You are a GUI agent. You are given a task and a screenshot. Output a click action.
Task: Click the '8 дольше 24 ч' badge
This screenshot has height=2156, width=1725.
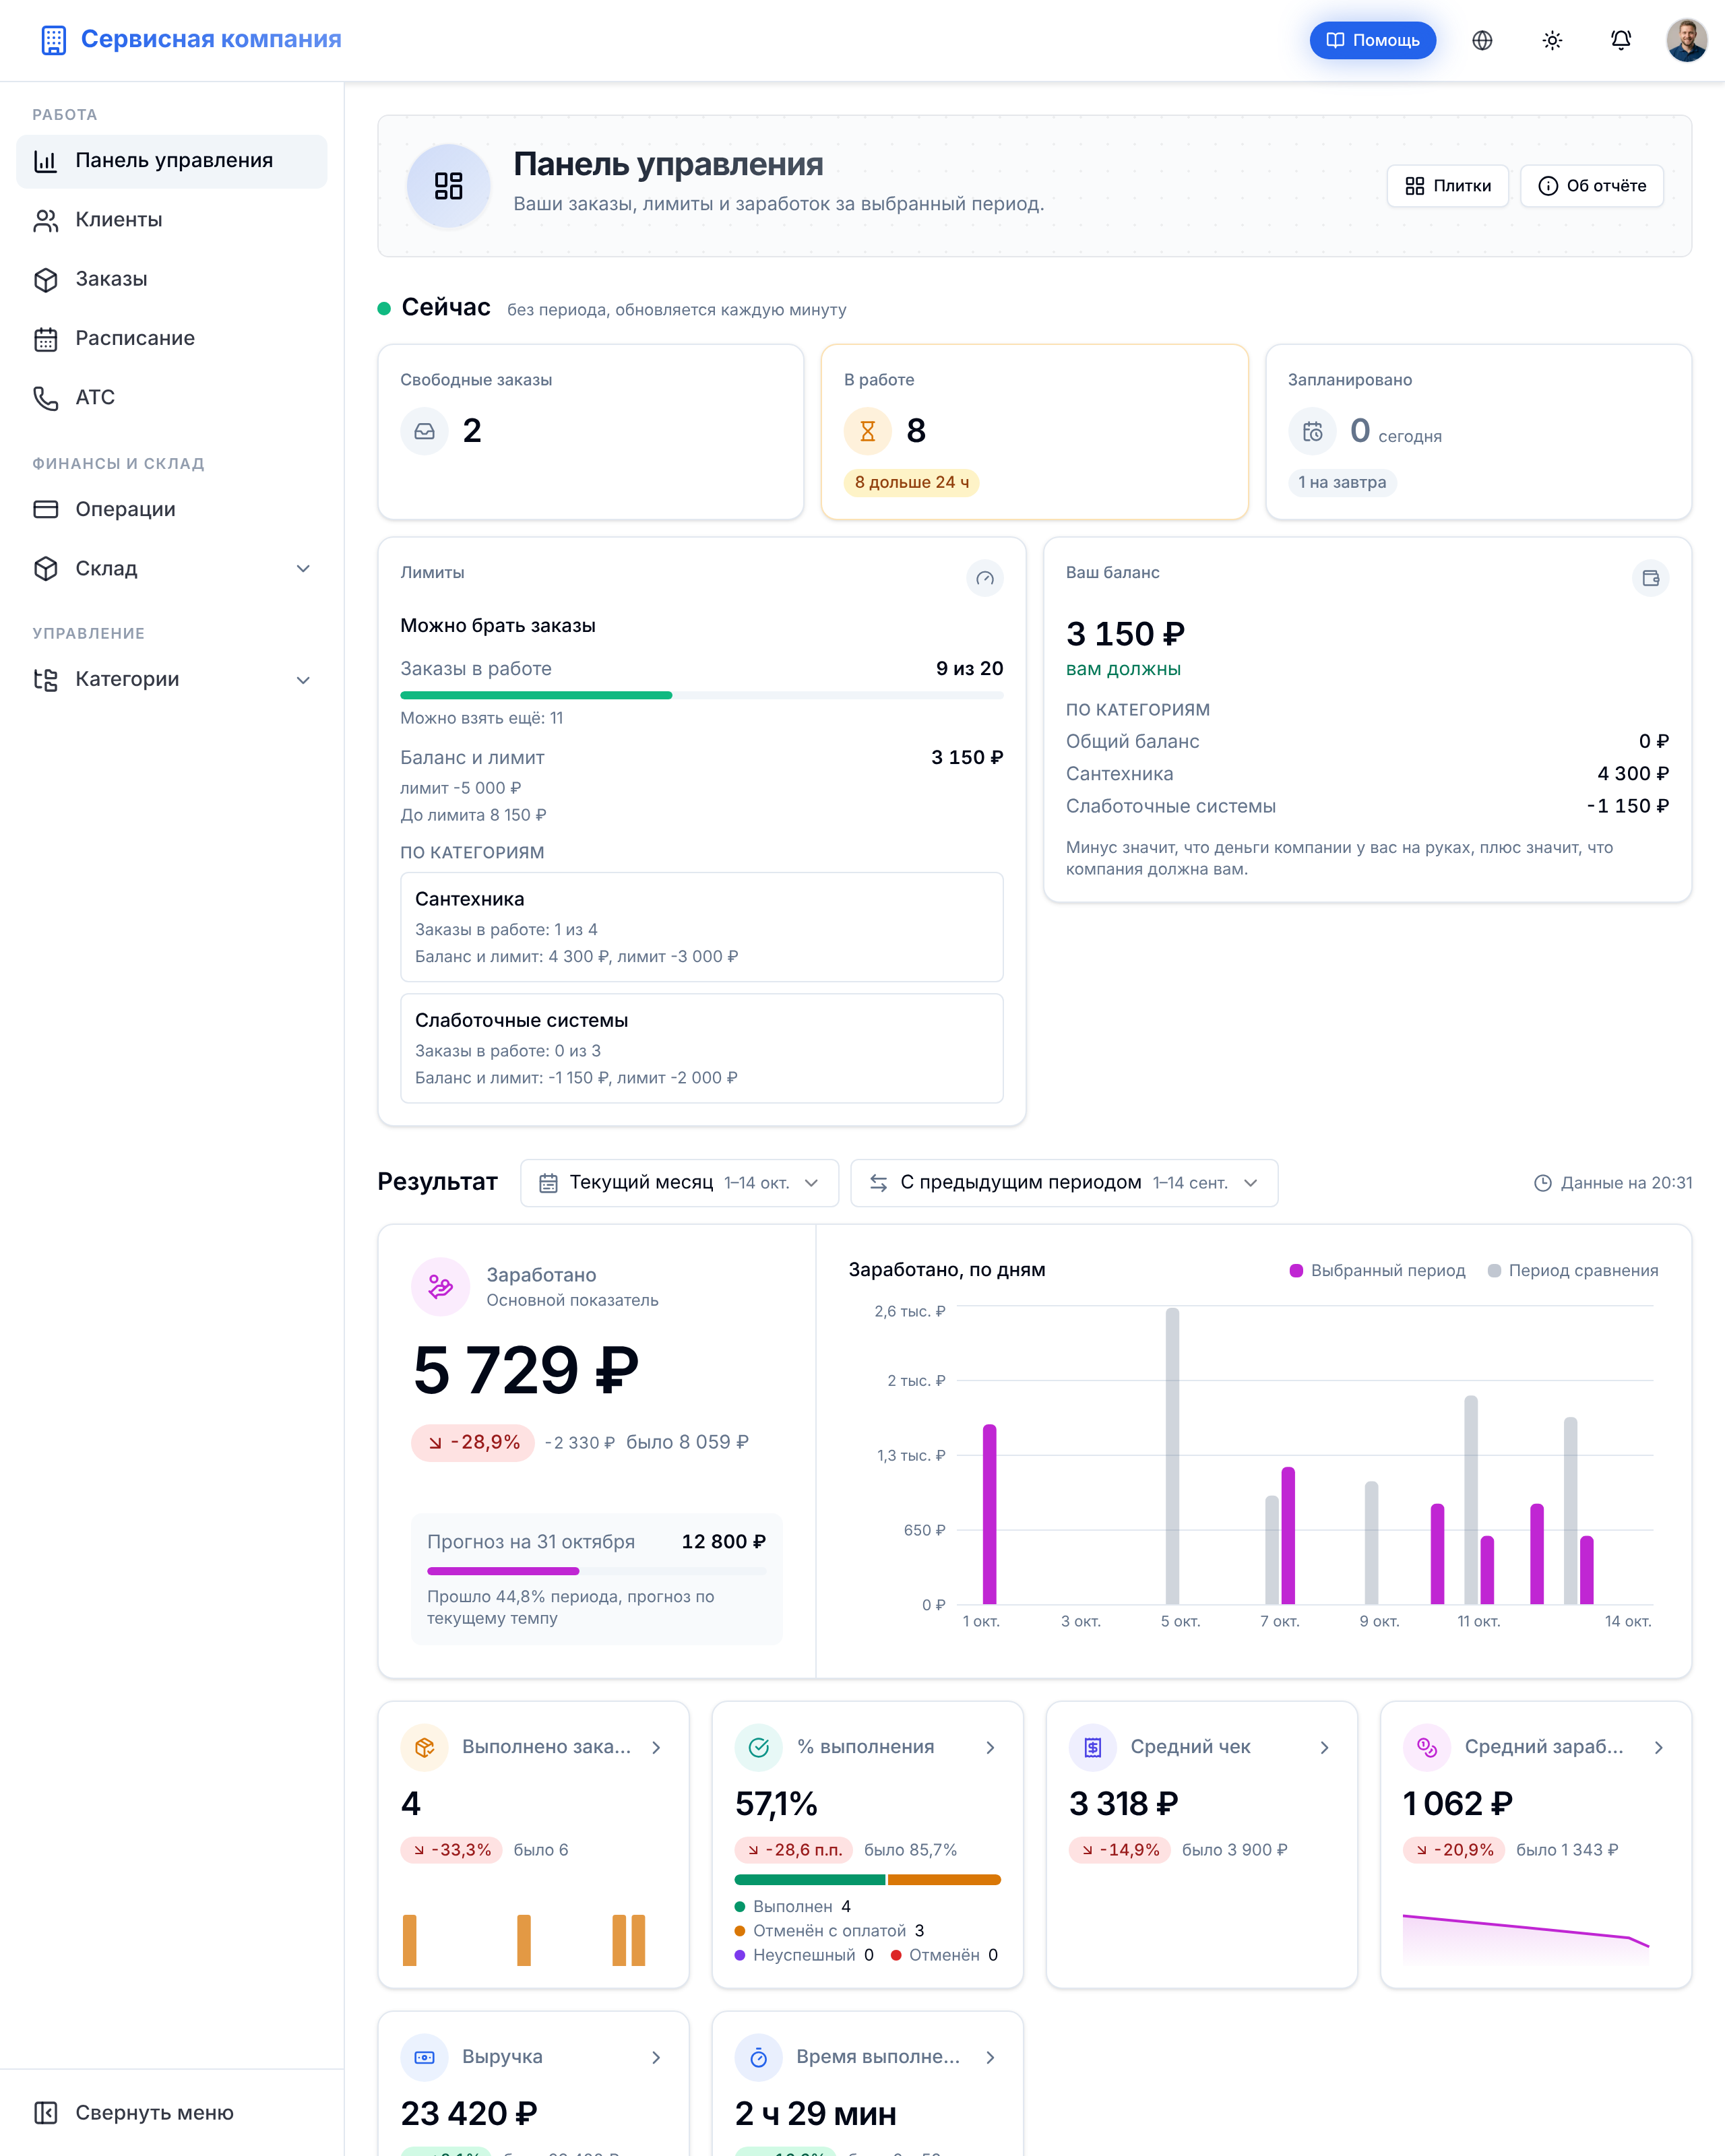(912, 482)
